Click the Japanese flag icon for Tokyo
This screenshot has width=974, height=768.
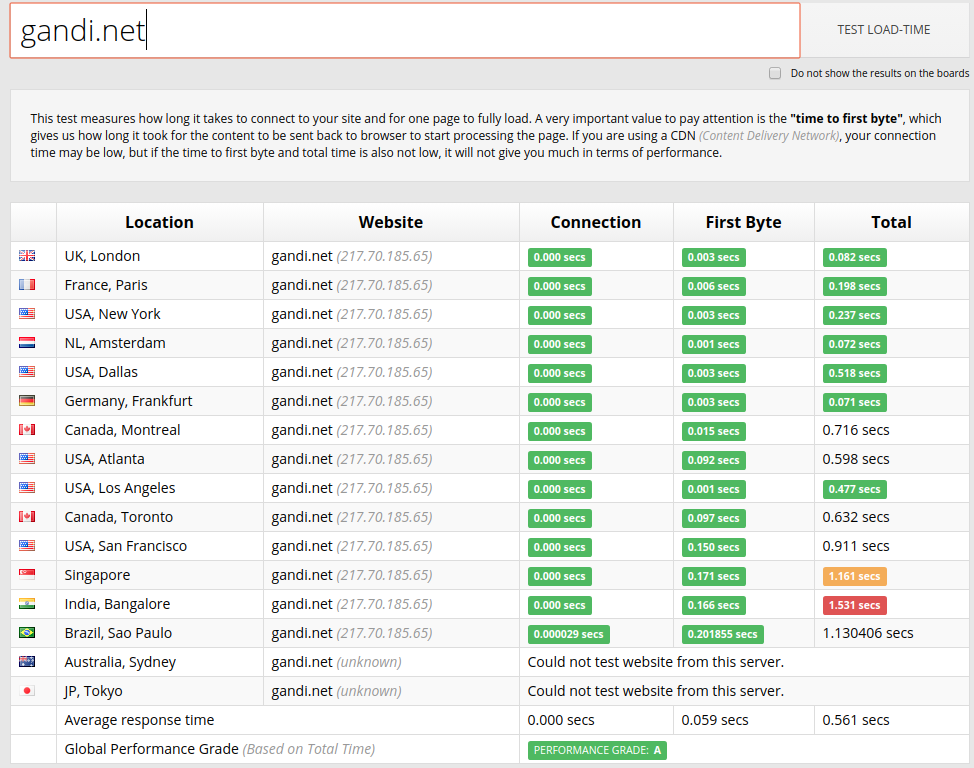27,690
